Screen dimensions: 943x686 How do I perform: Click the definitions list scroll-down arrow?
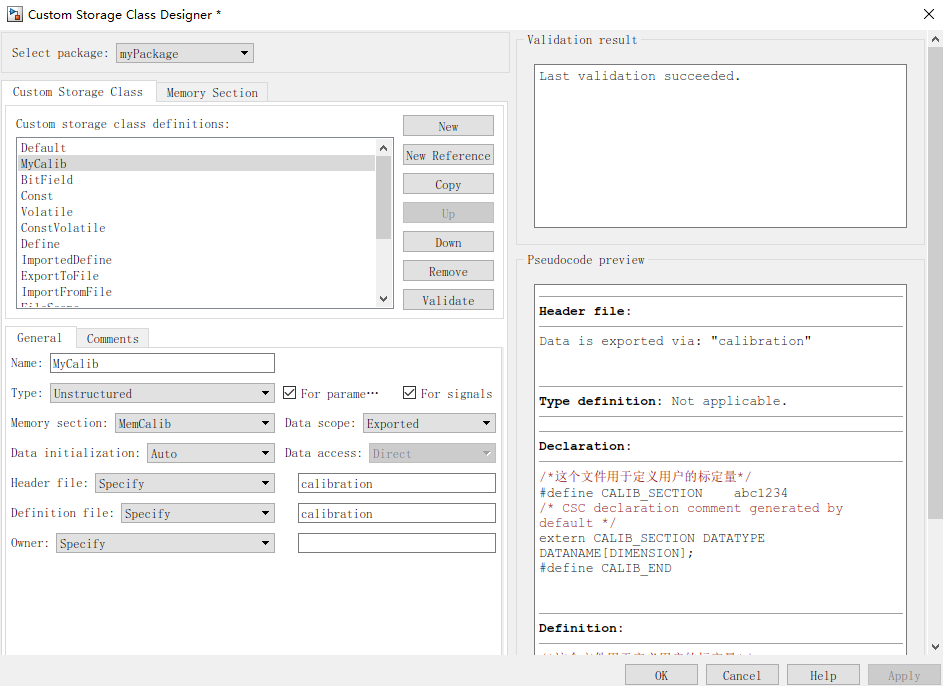(x=383, y=299)
